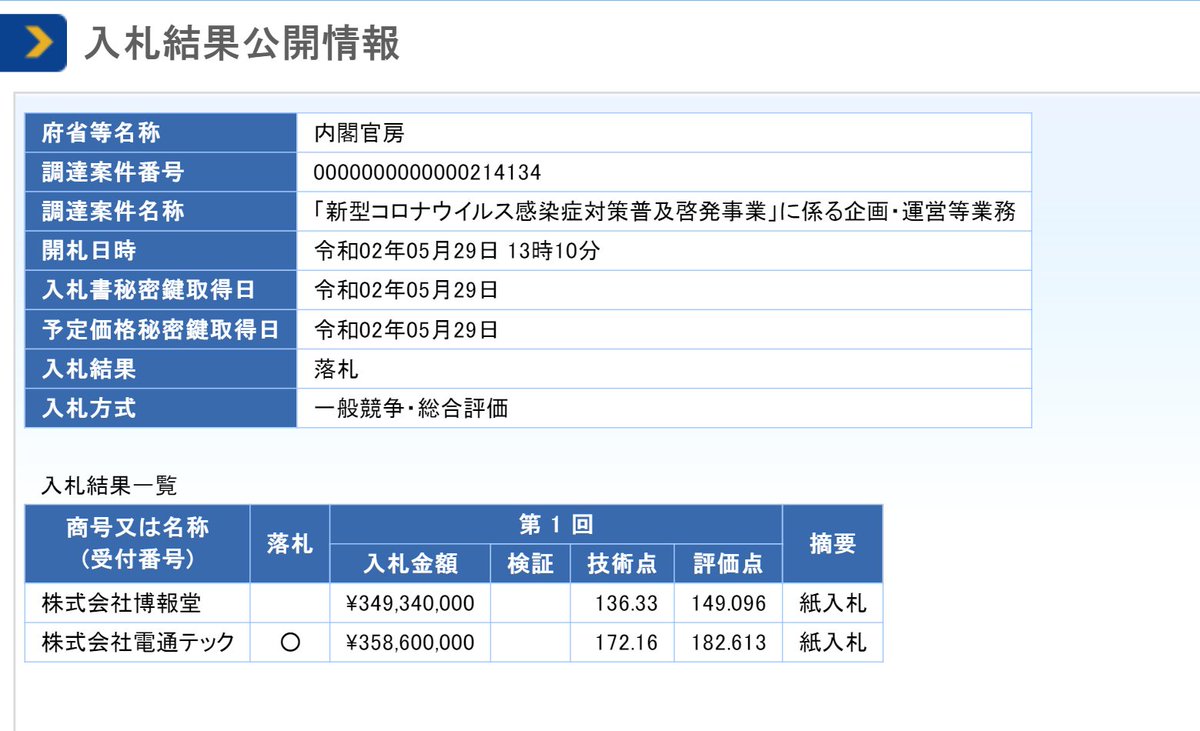Viewport: 1200px width, 731px height.
Task: Click the date next to 入札書秘密鍵取得日
Action: (406, 290)
